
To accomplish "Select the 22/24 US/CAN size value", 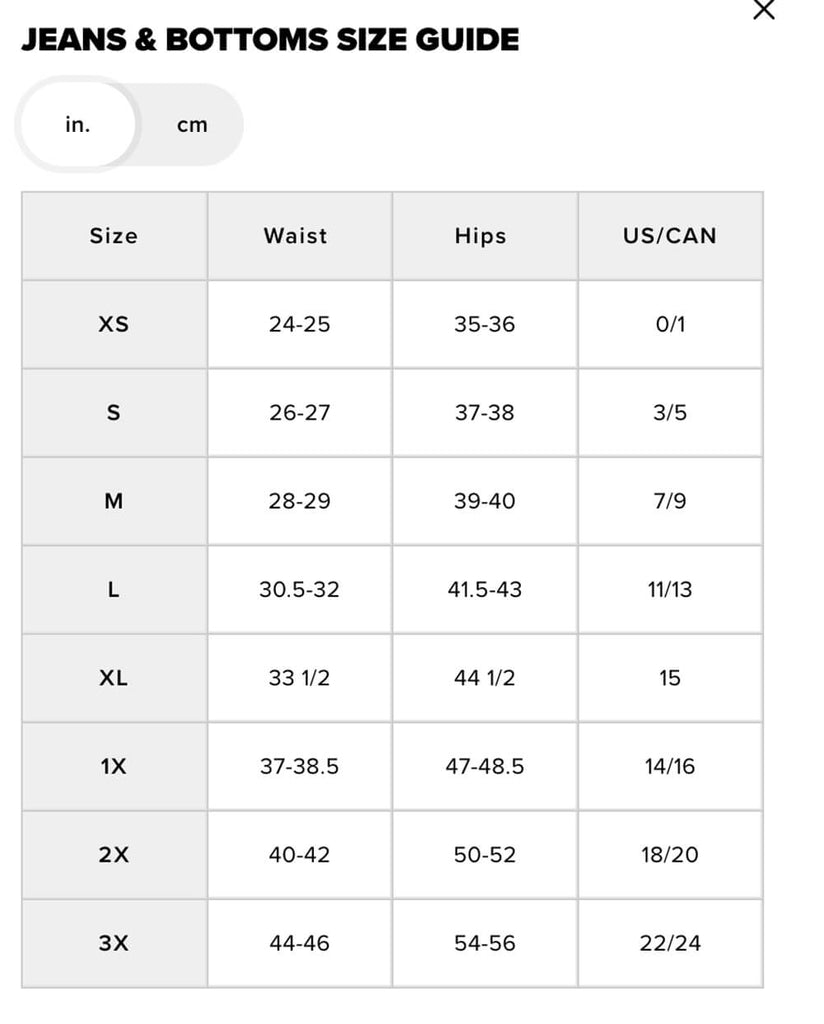I will click(x=669, y=943).
